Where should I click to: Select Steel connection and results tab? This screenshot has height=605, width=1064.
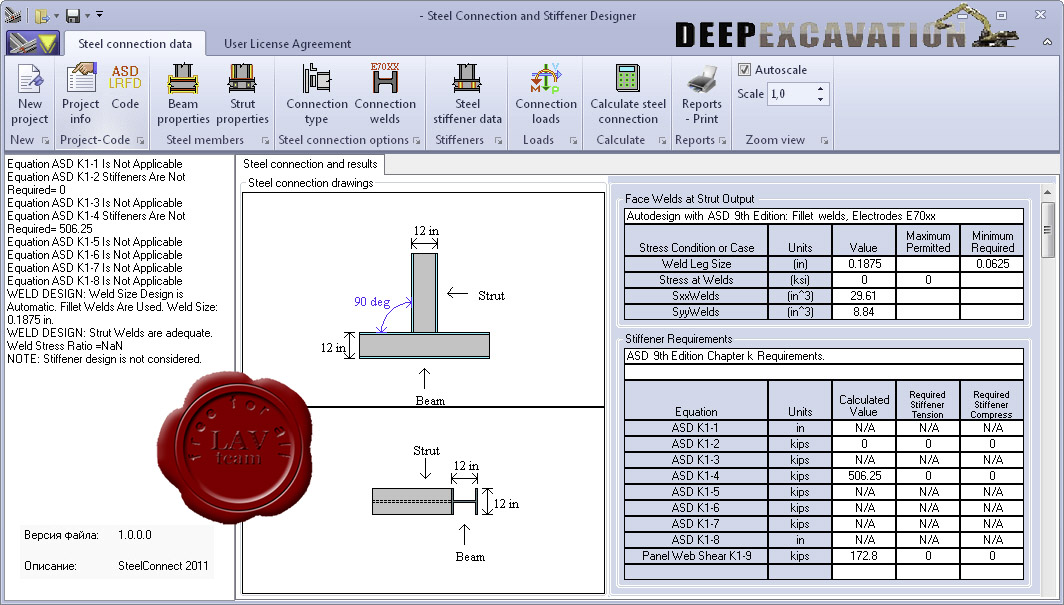310,164
